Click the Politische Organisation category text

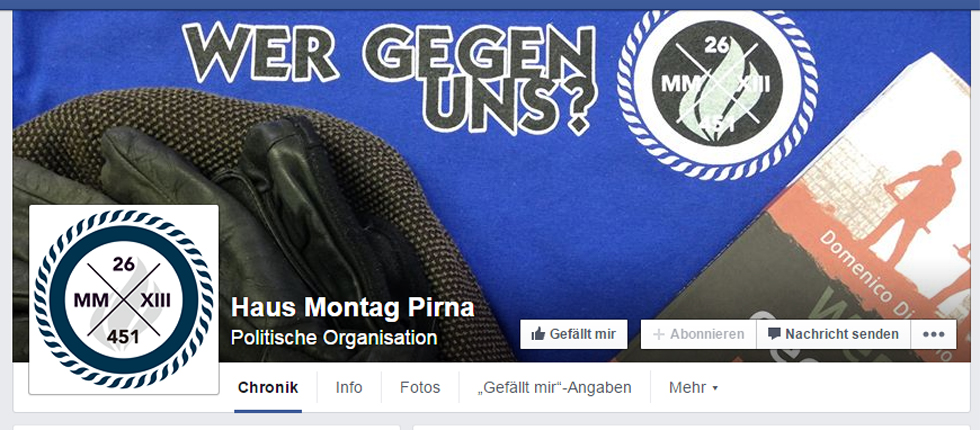tap(334, 338)
